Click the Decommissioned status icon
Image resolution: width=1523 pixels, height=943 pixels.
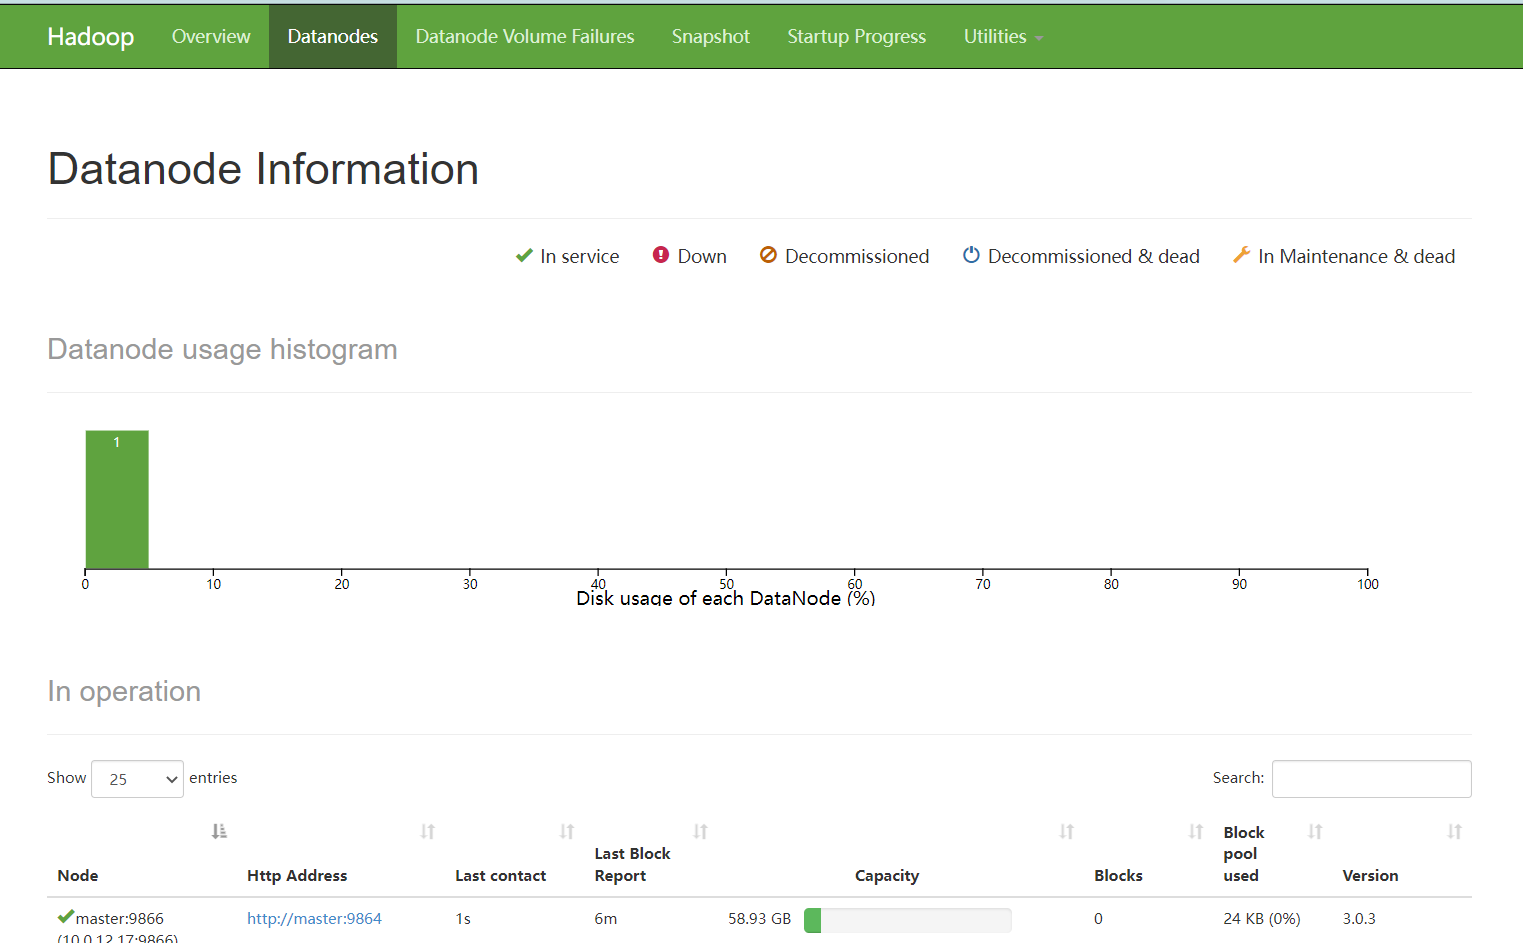point(768,255)
